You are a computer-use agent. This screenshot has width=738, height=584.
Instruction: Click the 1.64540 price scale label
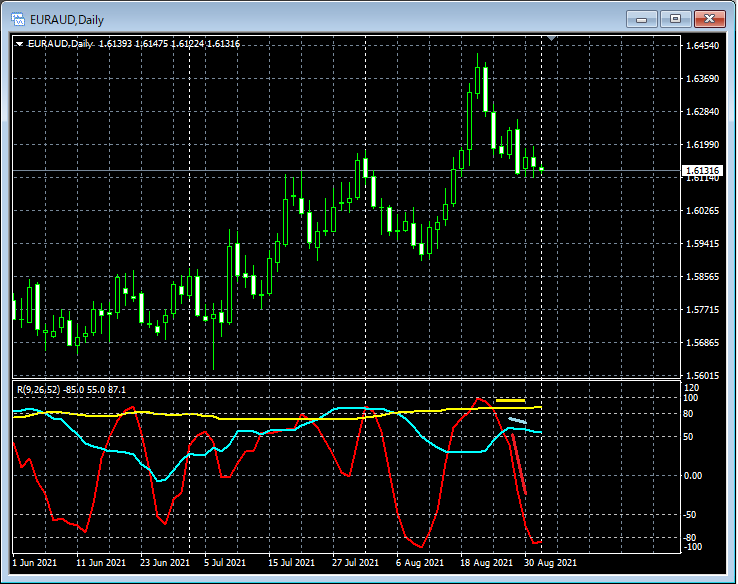coord(701,46)
